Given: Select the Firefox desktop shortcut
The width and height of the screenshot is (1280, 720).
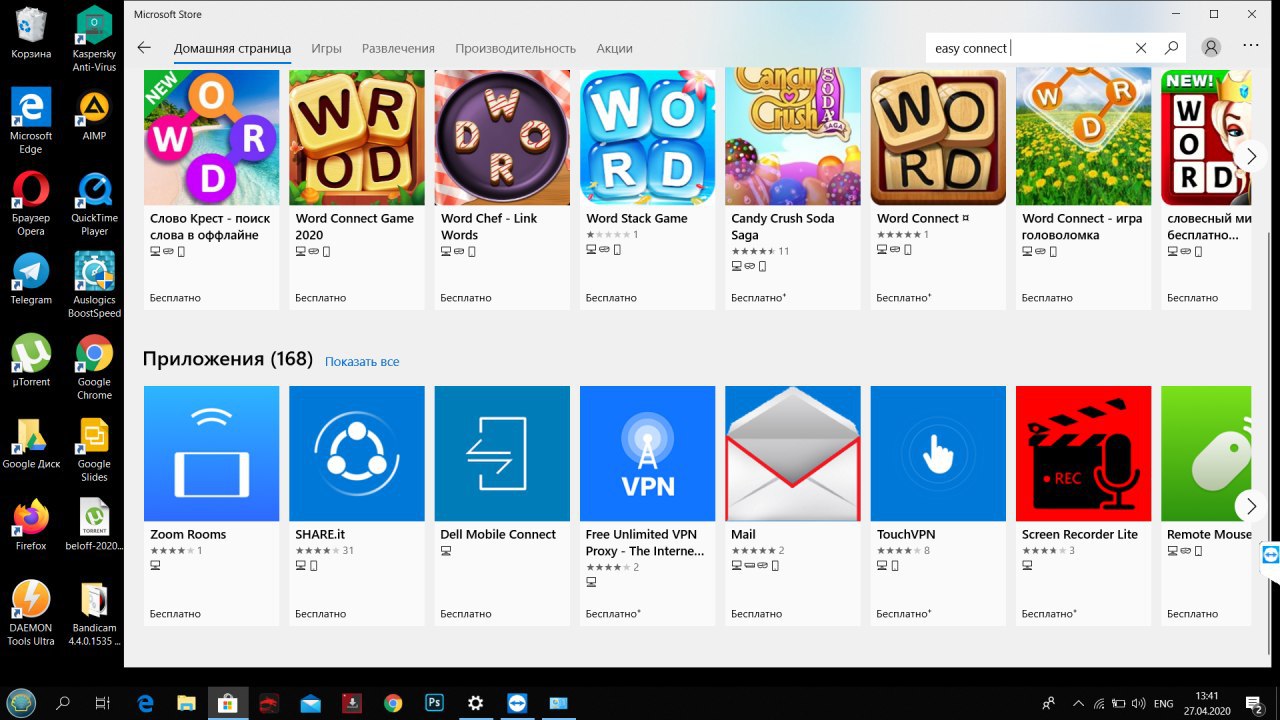Looking at the screenshot, I should (x=31, y=525).
